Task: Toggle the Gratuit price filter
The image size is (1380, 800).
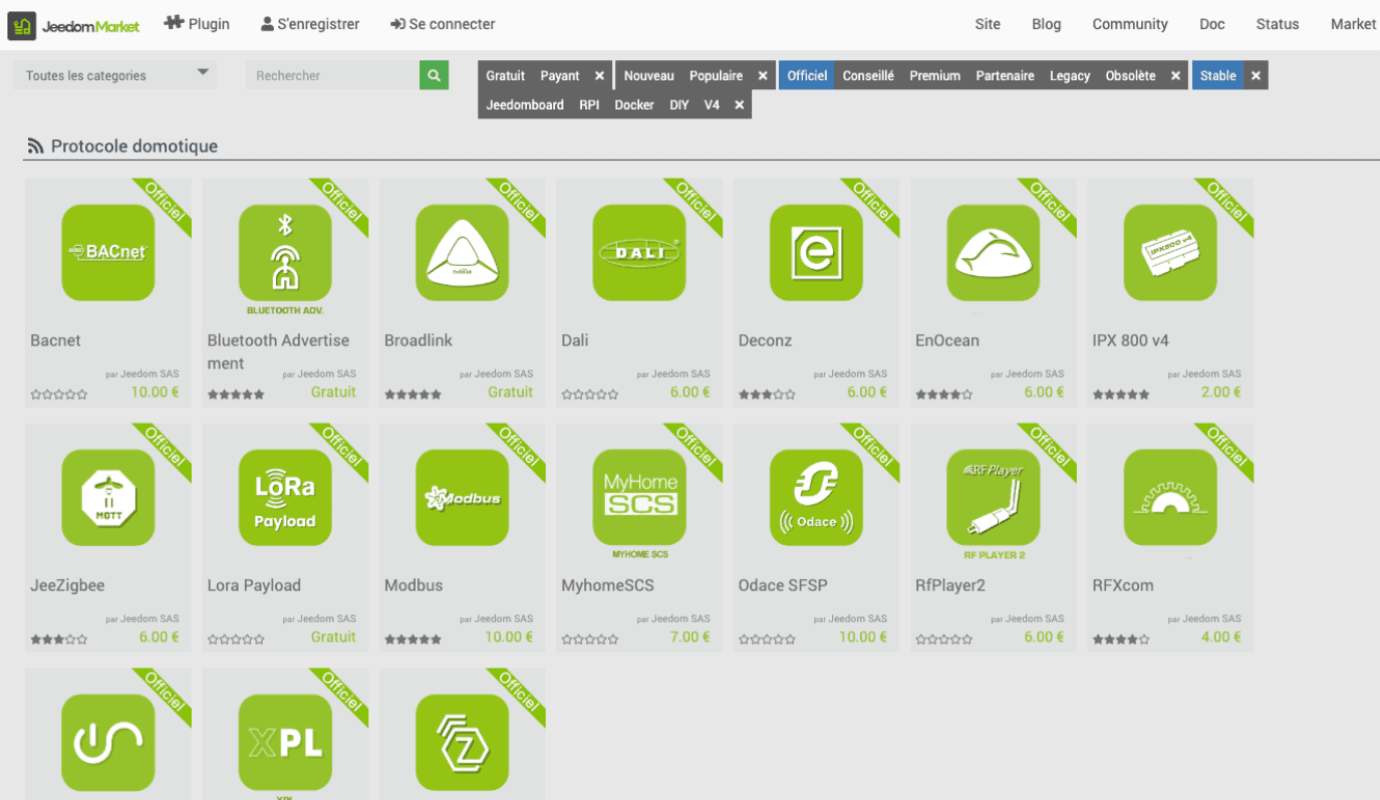Action: (x=505, y=76)
